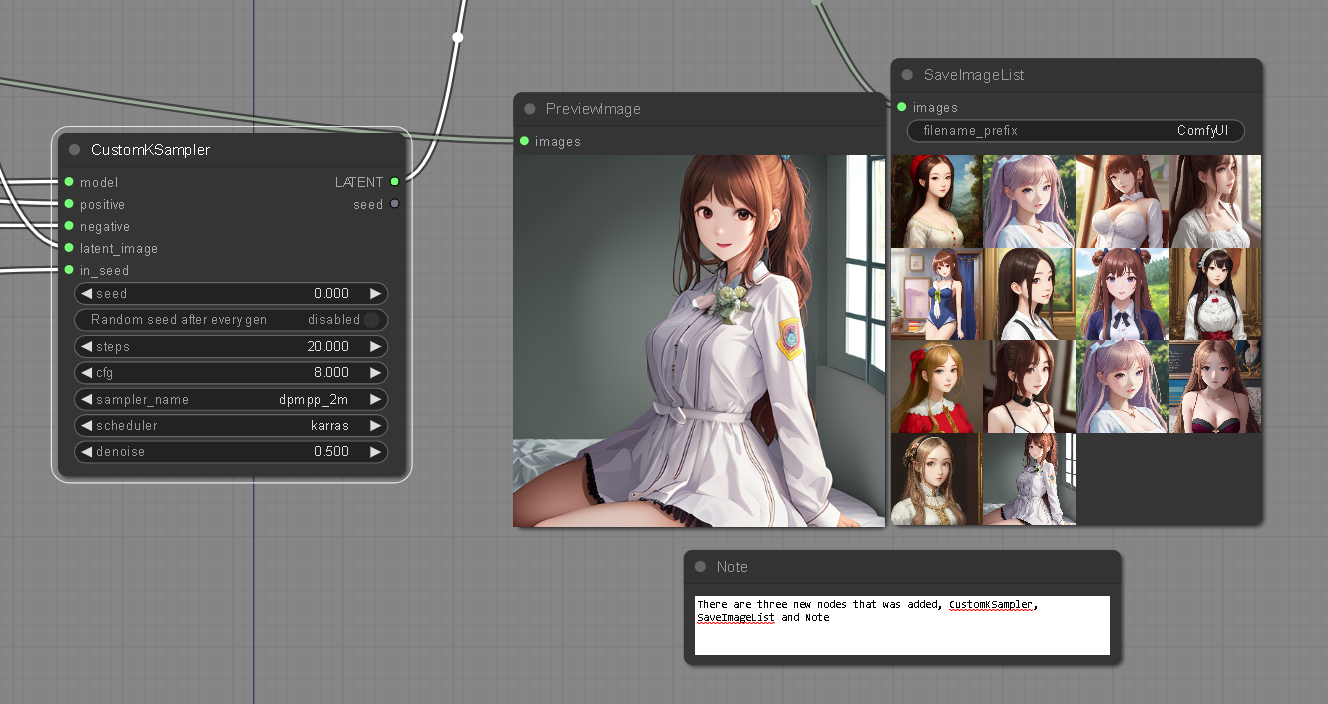
Task: Click the model input connector
Action: point(69,182)
